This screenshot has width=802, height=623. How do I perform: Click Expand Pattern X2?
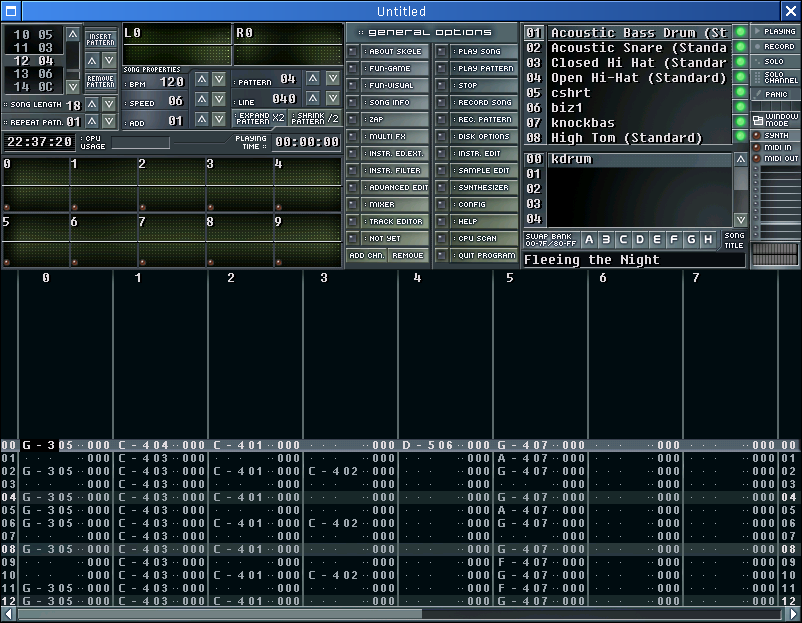[260, 118]
